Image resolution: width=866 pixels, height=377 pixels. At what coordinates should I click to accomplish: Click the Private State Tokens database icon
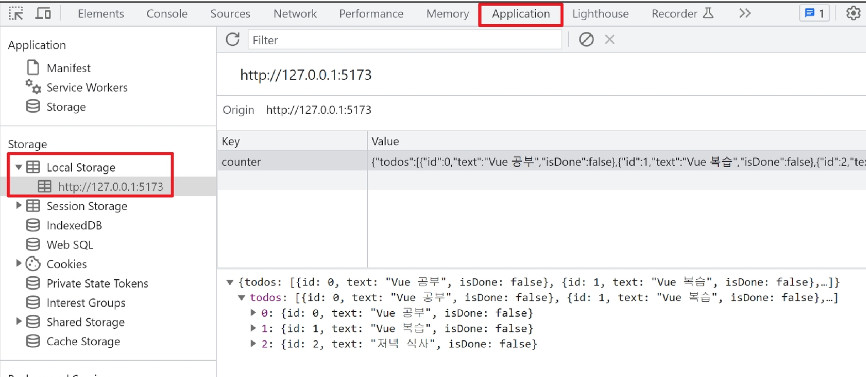33,283
